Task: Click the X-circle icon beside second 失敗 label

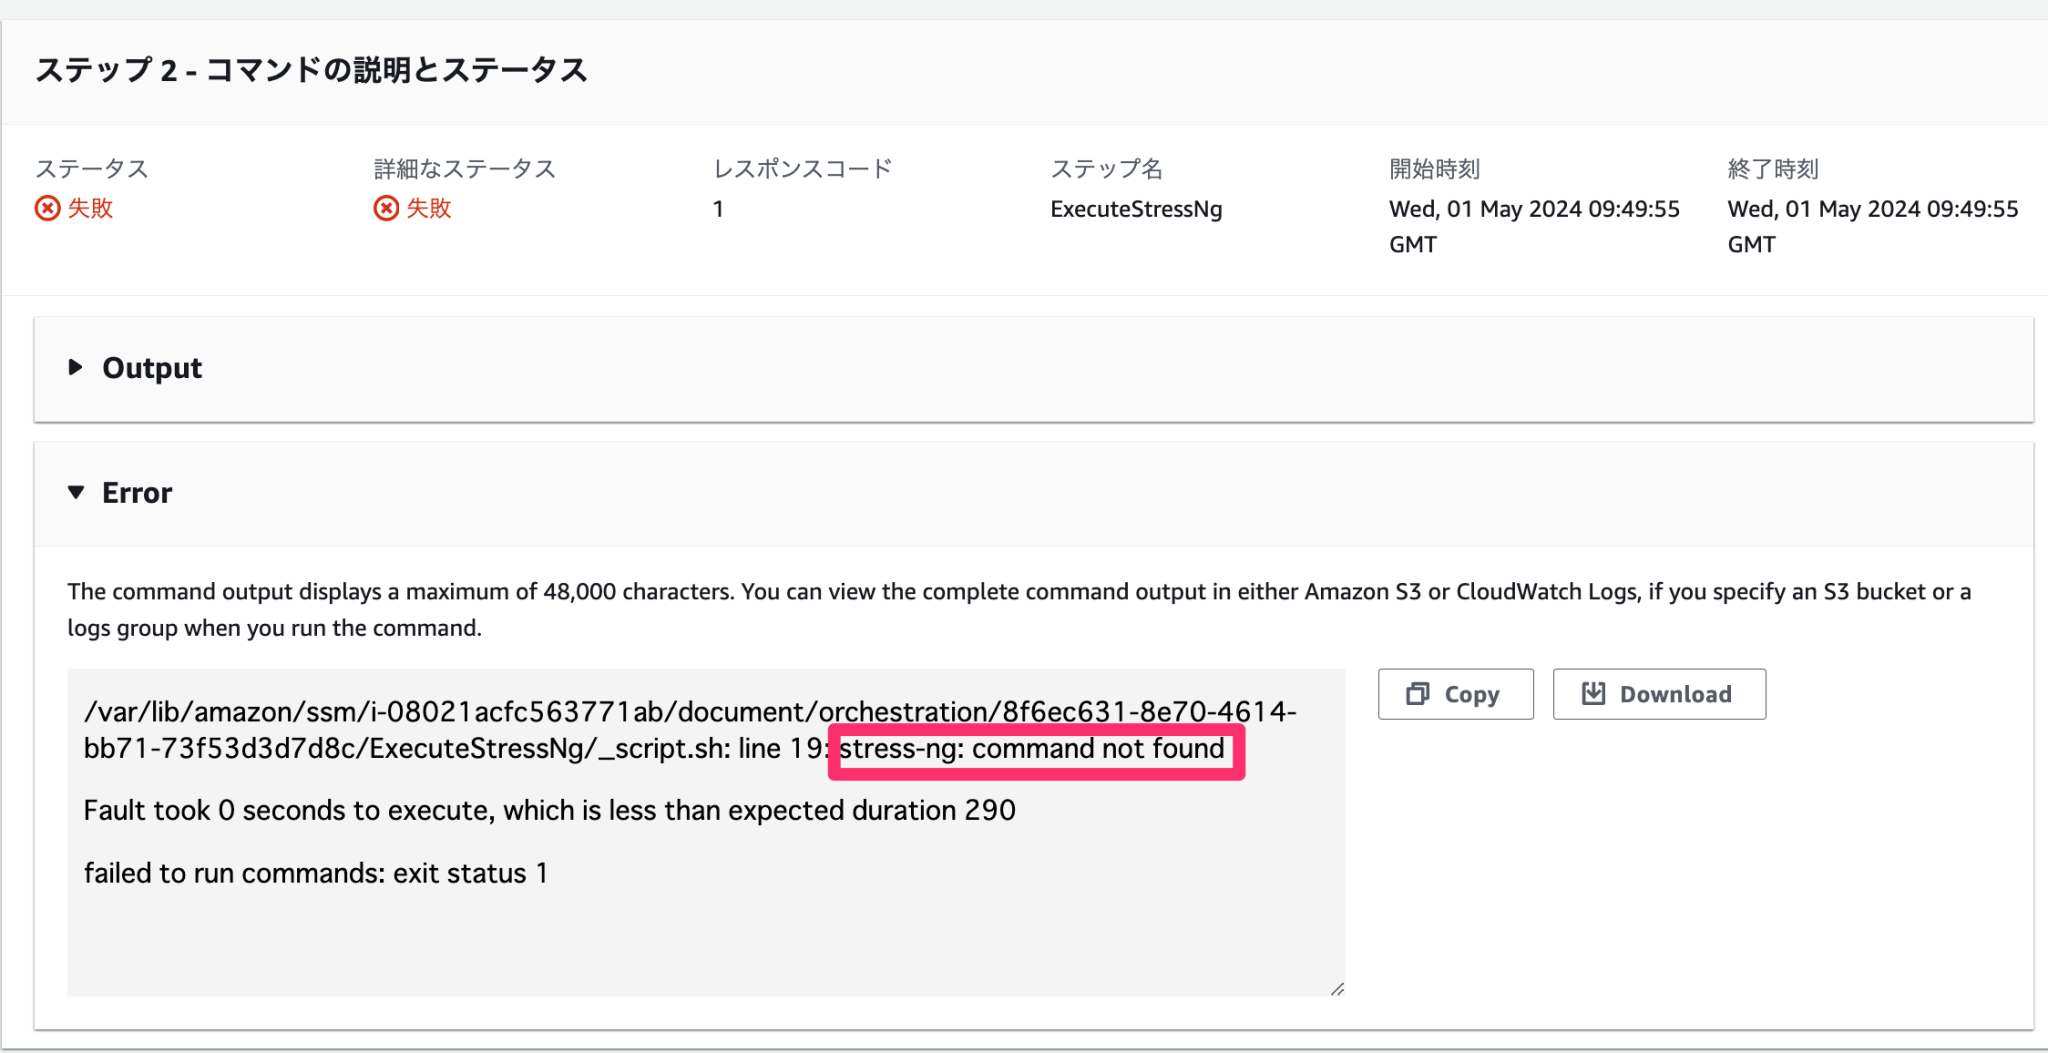Action: point(386,208)
